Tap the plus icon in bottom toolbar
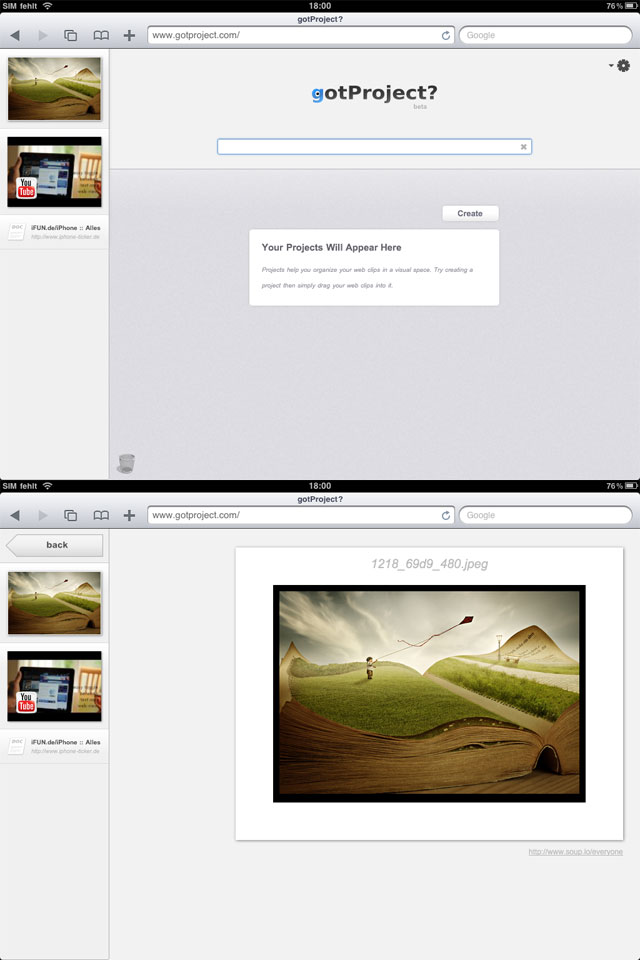The image size is (640, 960). 129,516
